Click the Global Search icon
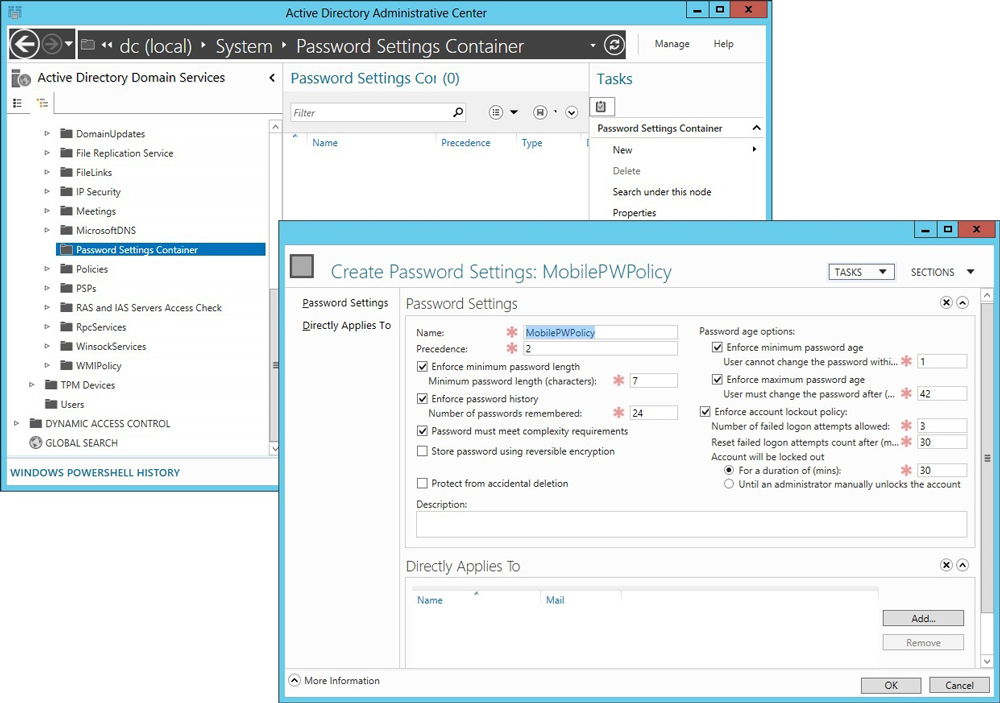This screenshot has height=703, width=1000. (36, 443)
